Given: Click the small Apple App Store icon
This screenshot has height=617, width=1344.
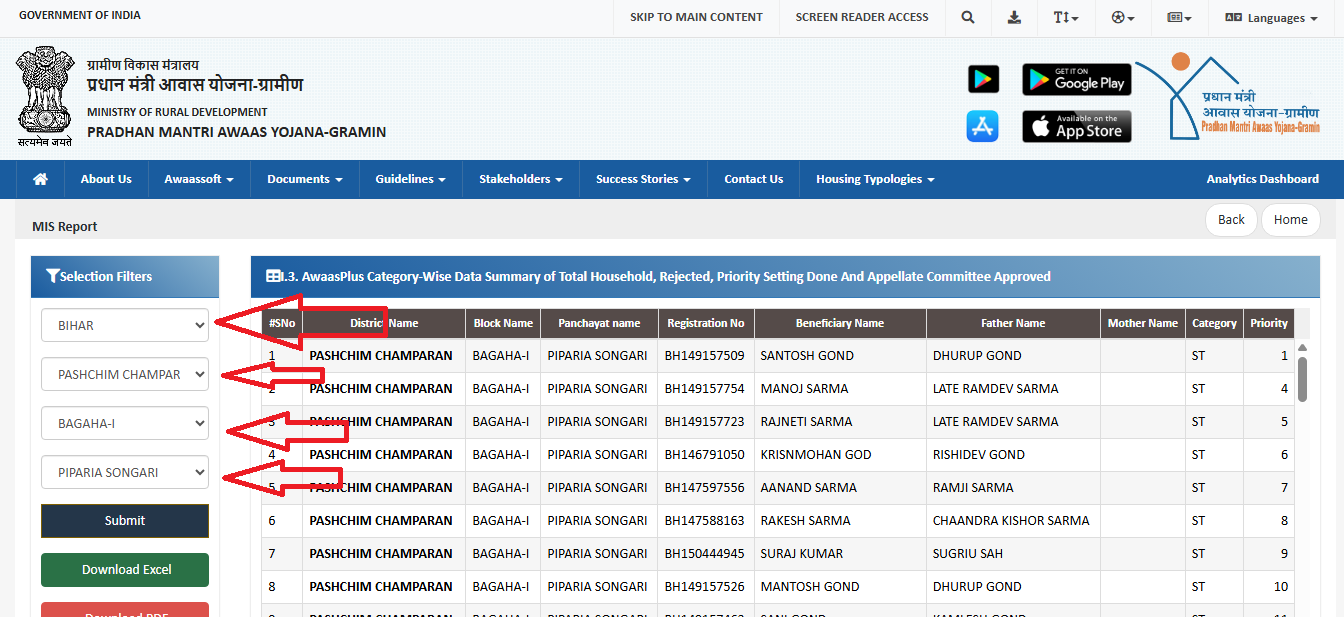Looking at the screenshot, I should (x=983, y=126).
